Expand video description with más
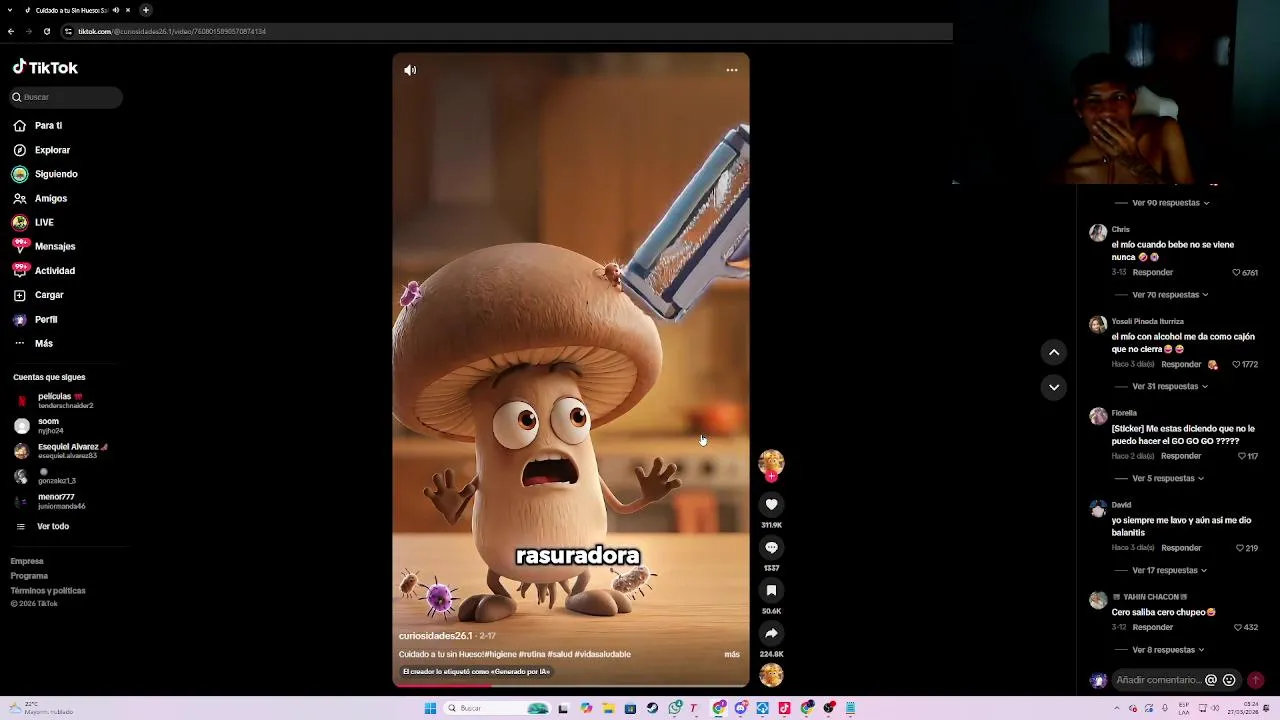This screenshot has height=720, width=1280. tap(732, 654)
